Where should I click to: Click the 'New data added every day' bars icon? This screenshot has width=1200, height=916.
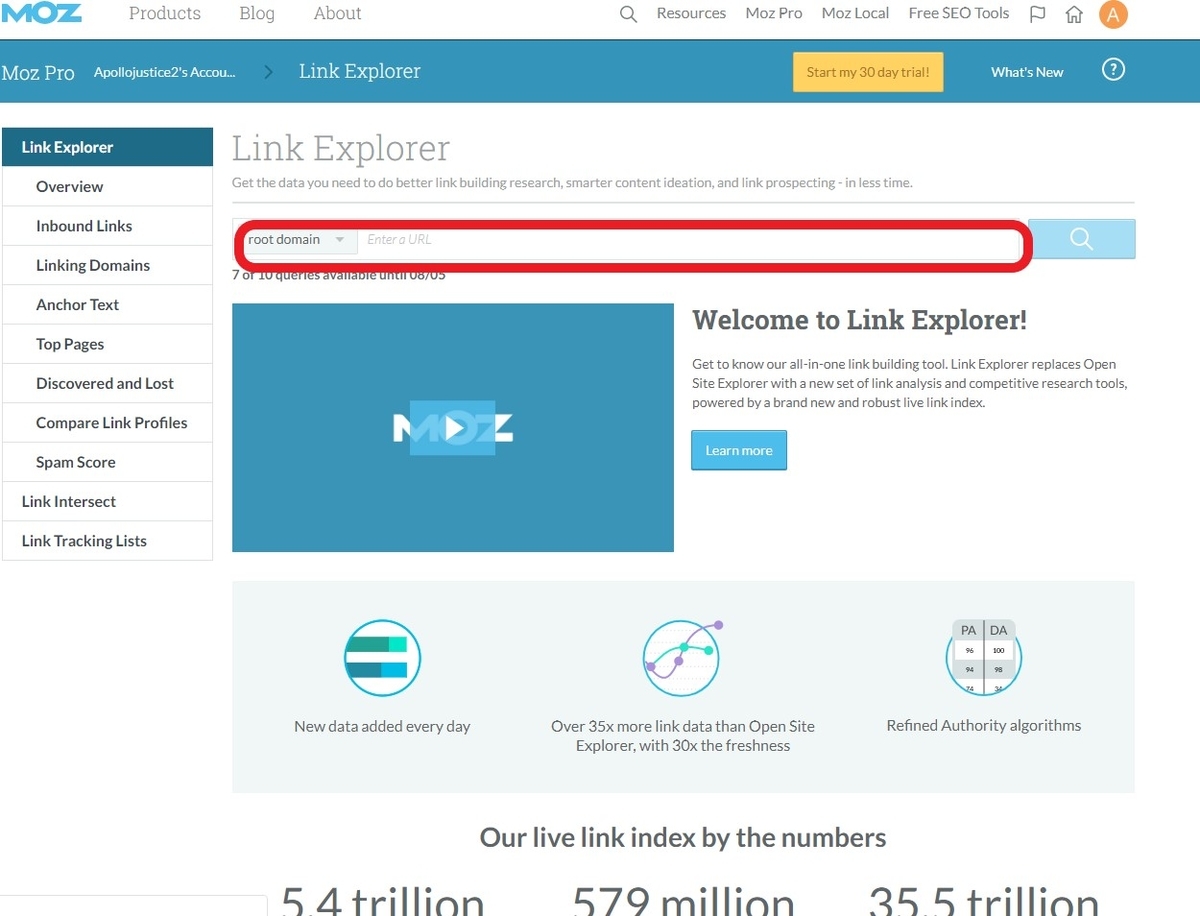pos(382,658)
